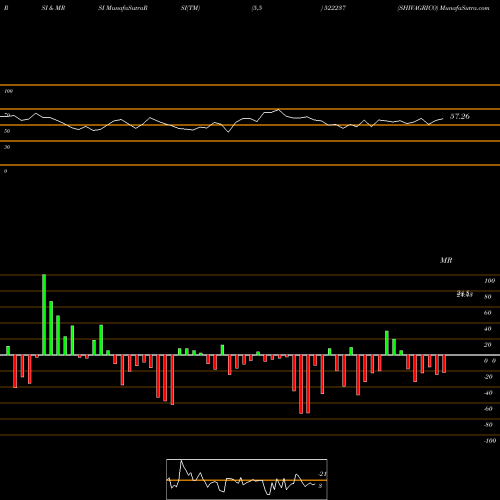
Task: Click the -100 label on MR axis
Action: pyautogui.click(x=489, y=441)
